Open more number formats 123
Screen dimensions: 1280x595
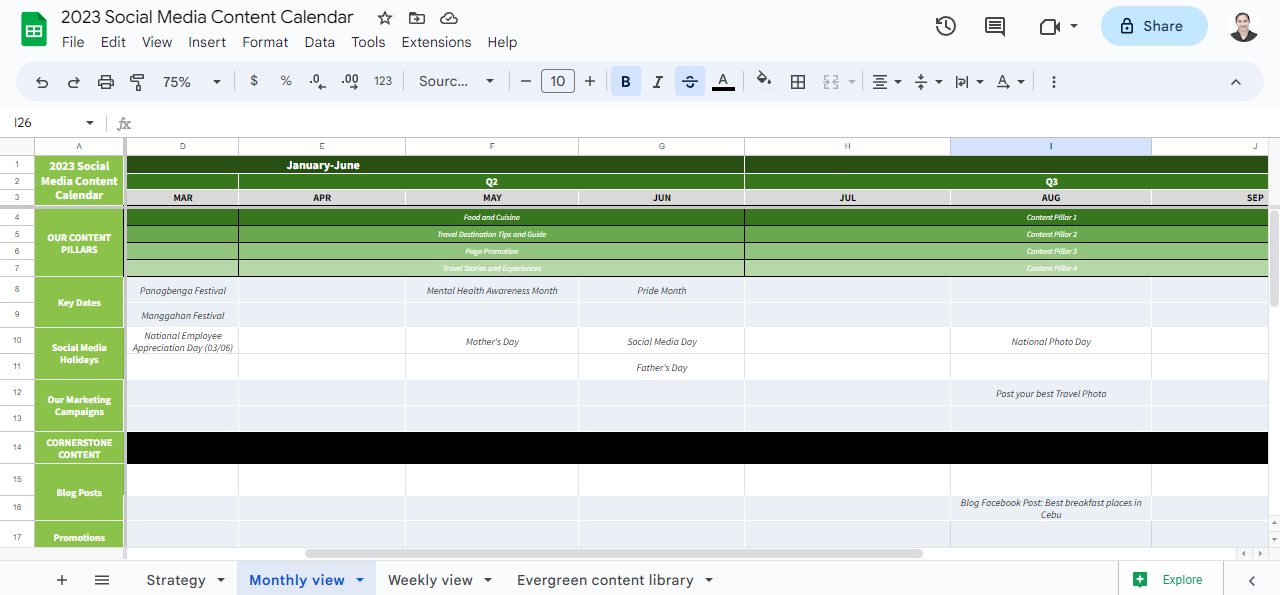click(383, 81)
